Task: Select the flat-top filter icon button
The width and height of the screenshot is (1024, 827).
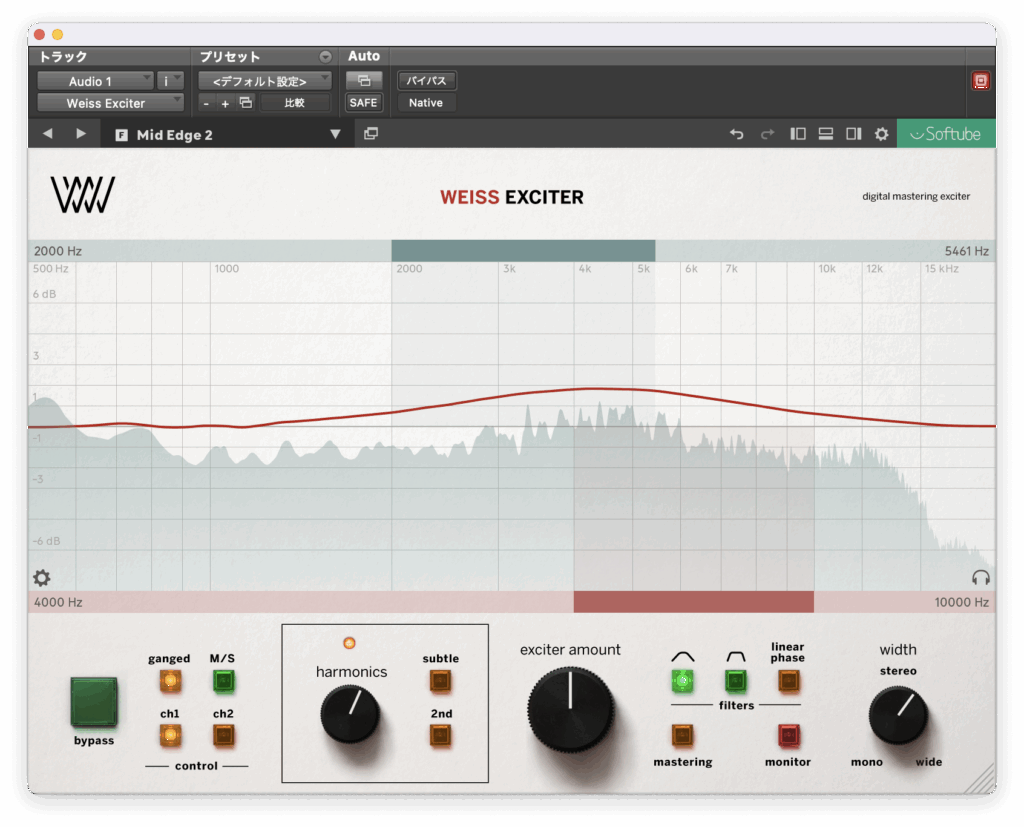Action: (735, 681)
